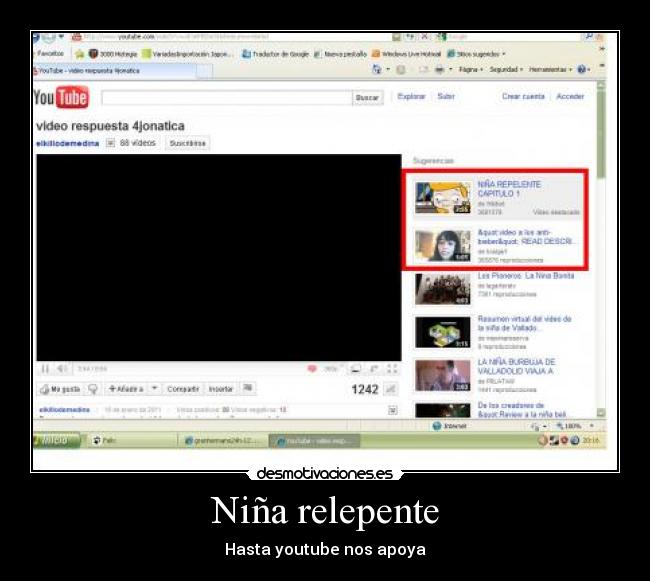Click the Suscribirse button
This screenshot has width=650, height=581.
[187, 143]
